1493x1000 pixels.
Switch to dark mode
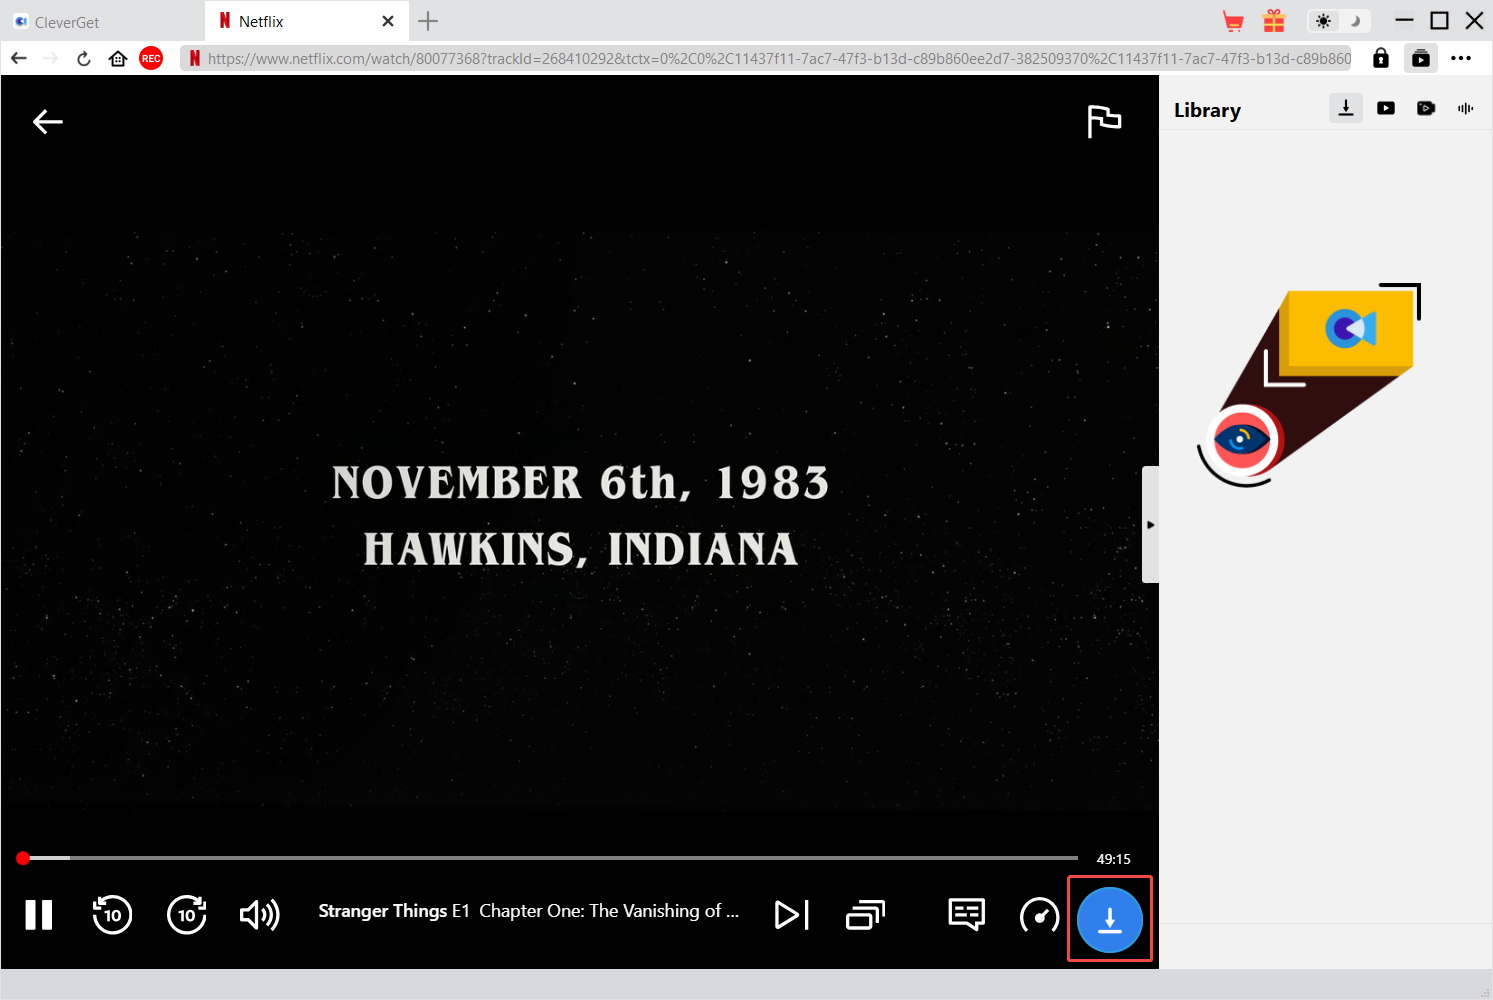tap(1355, 21)
